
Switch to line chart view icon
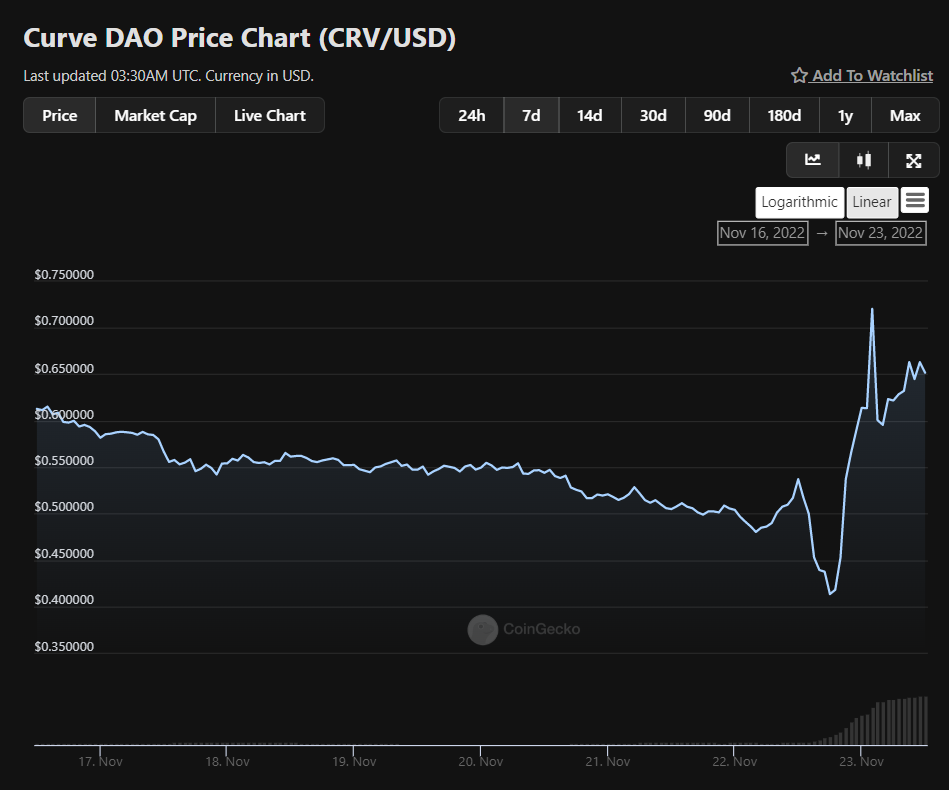(812, 160)
